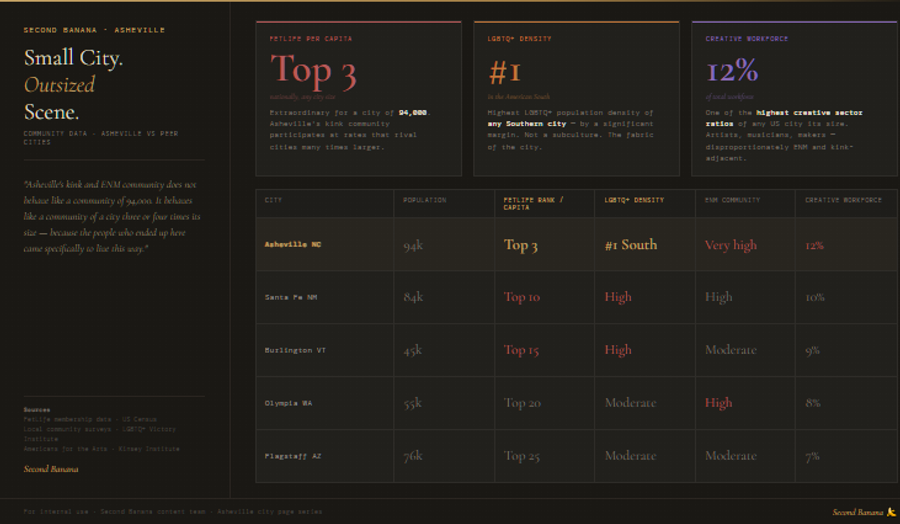This screenshot has height=524, width=900.
Task: Click the 'CITY' column header
Action: point(273,200)
